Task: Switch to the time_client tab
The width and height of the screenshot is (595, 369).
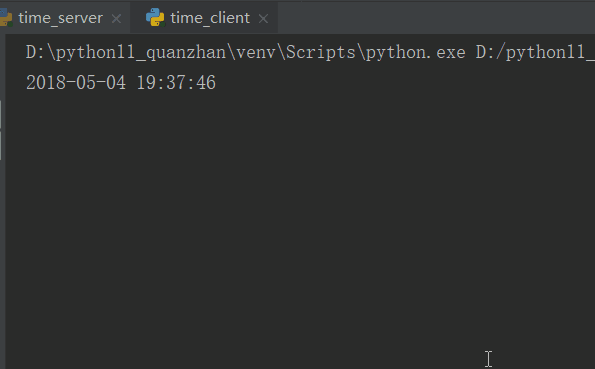Action: coord(210,18)
